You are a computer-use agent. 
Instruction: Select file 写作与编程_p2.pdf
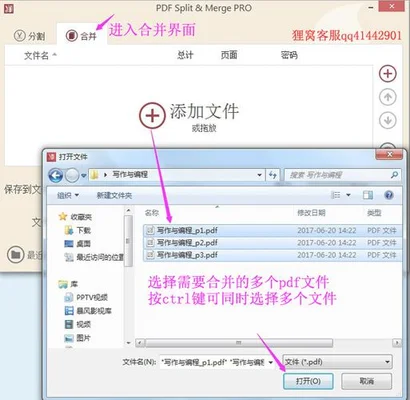coord(272,243)
